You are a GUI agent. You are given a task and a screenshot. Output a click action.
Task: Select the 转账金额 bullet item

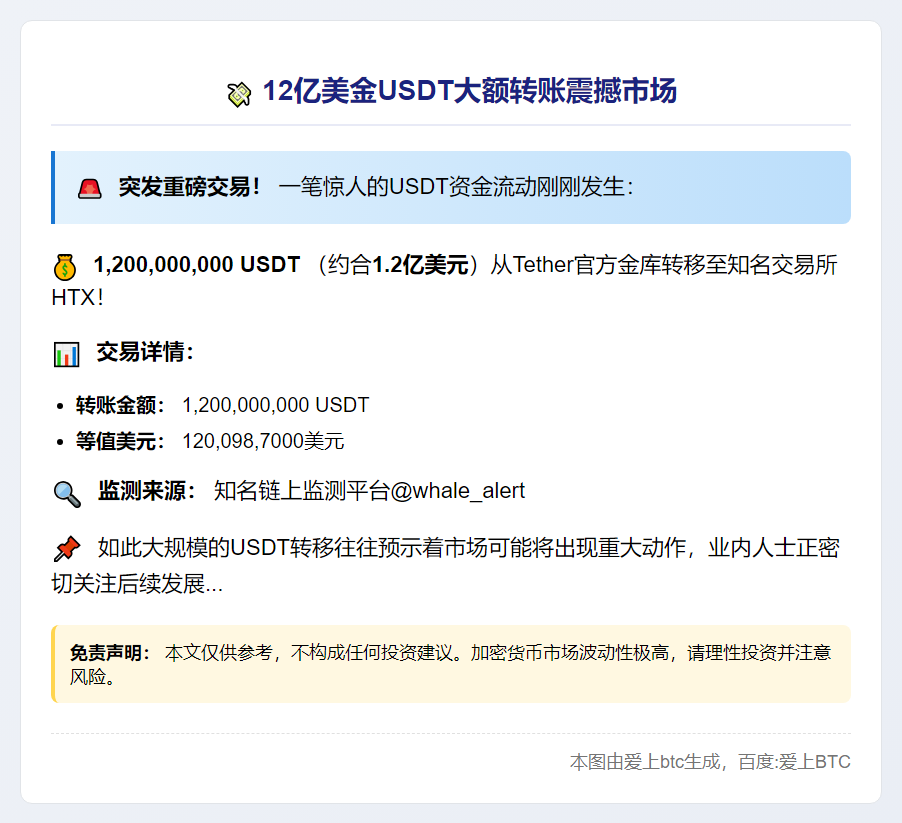(x=222, y=405)
